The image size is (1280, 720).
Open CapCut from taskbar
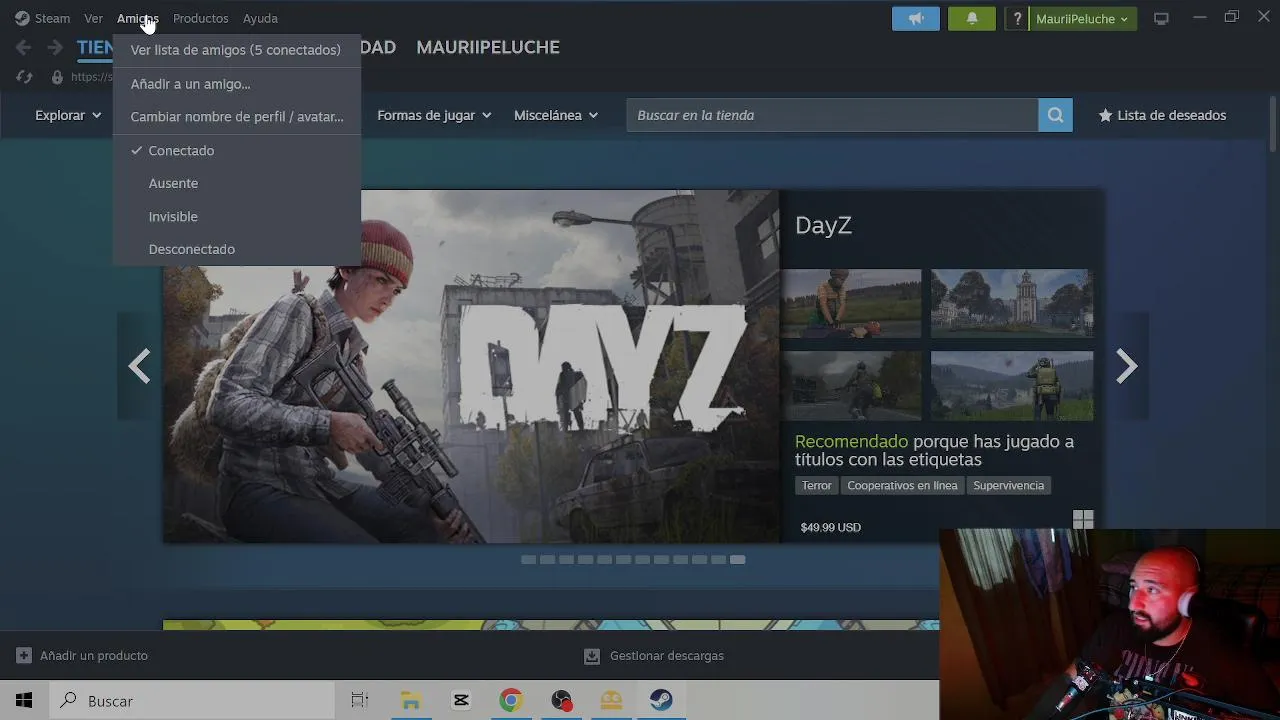click(461, 700)
